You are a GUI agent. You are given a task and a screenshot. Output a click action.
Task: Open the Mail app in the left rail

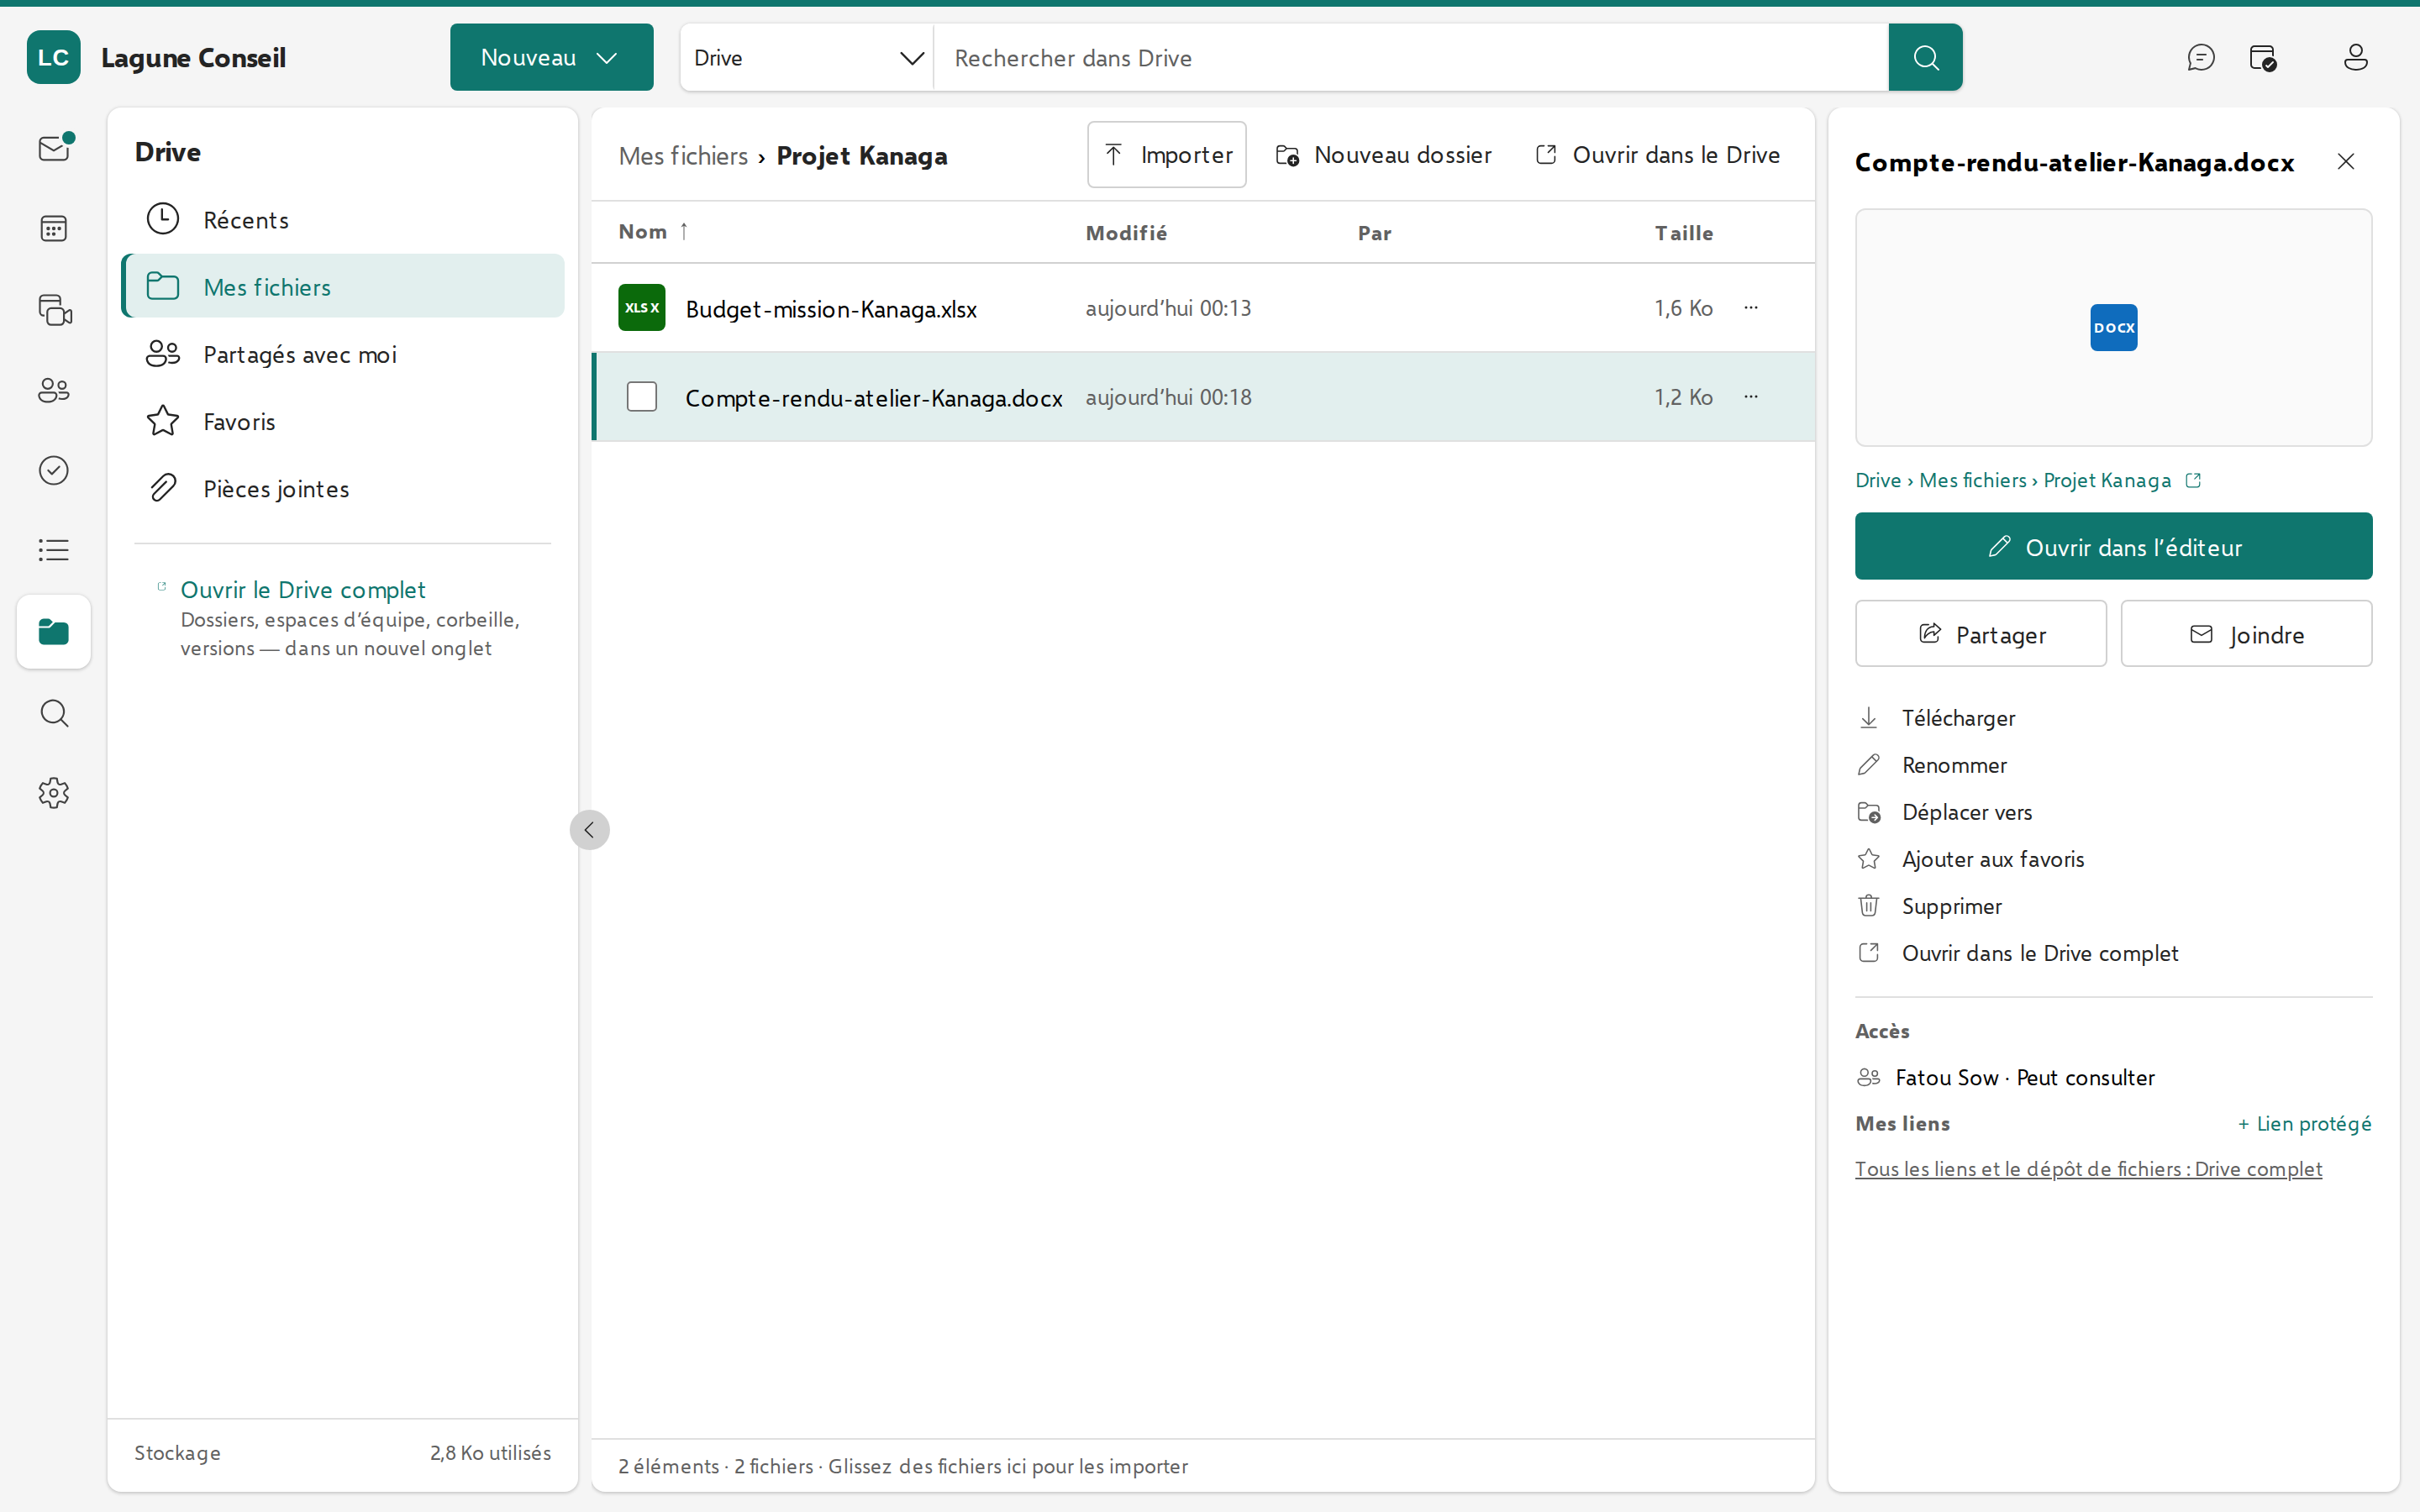[54, 148]
